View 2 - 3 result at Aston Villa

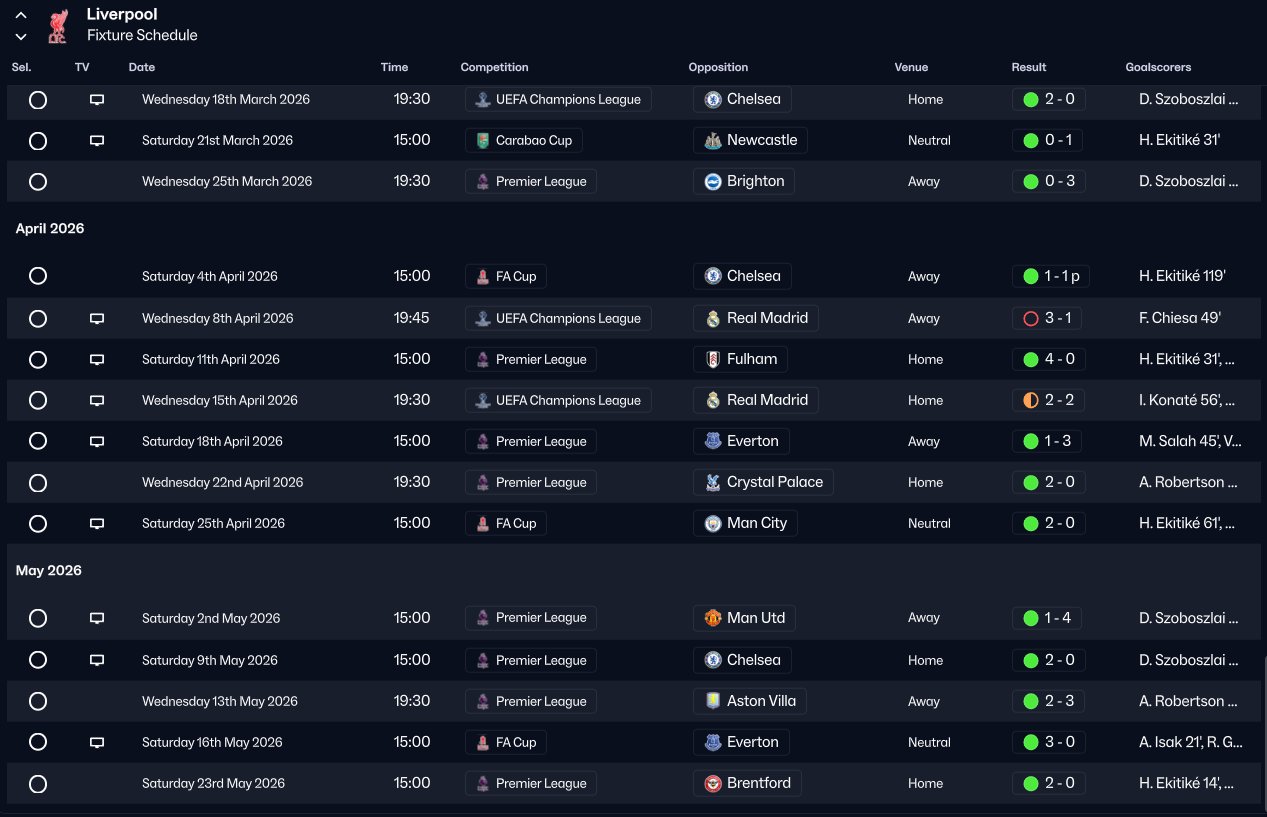tap(1049, 701)
